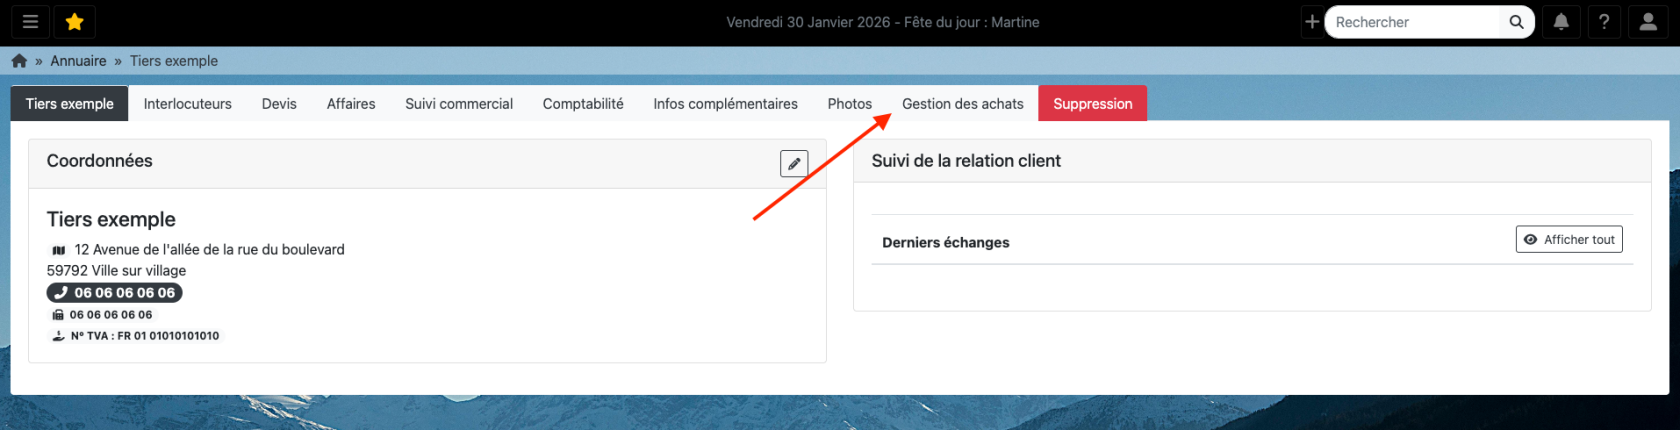Click the Derniers échanges label
Image resolution: width=1680 pixels, height=430 pixels.
tap(946, 243)
